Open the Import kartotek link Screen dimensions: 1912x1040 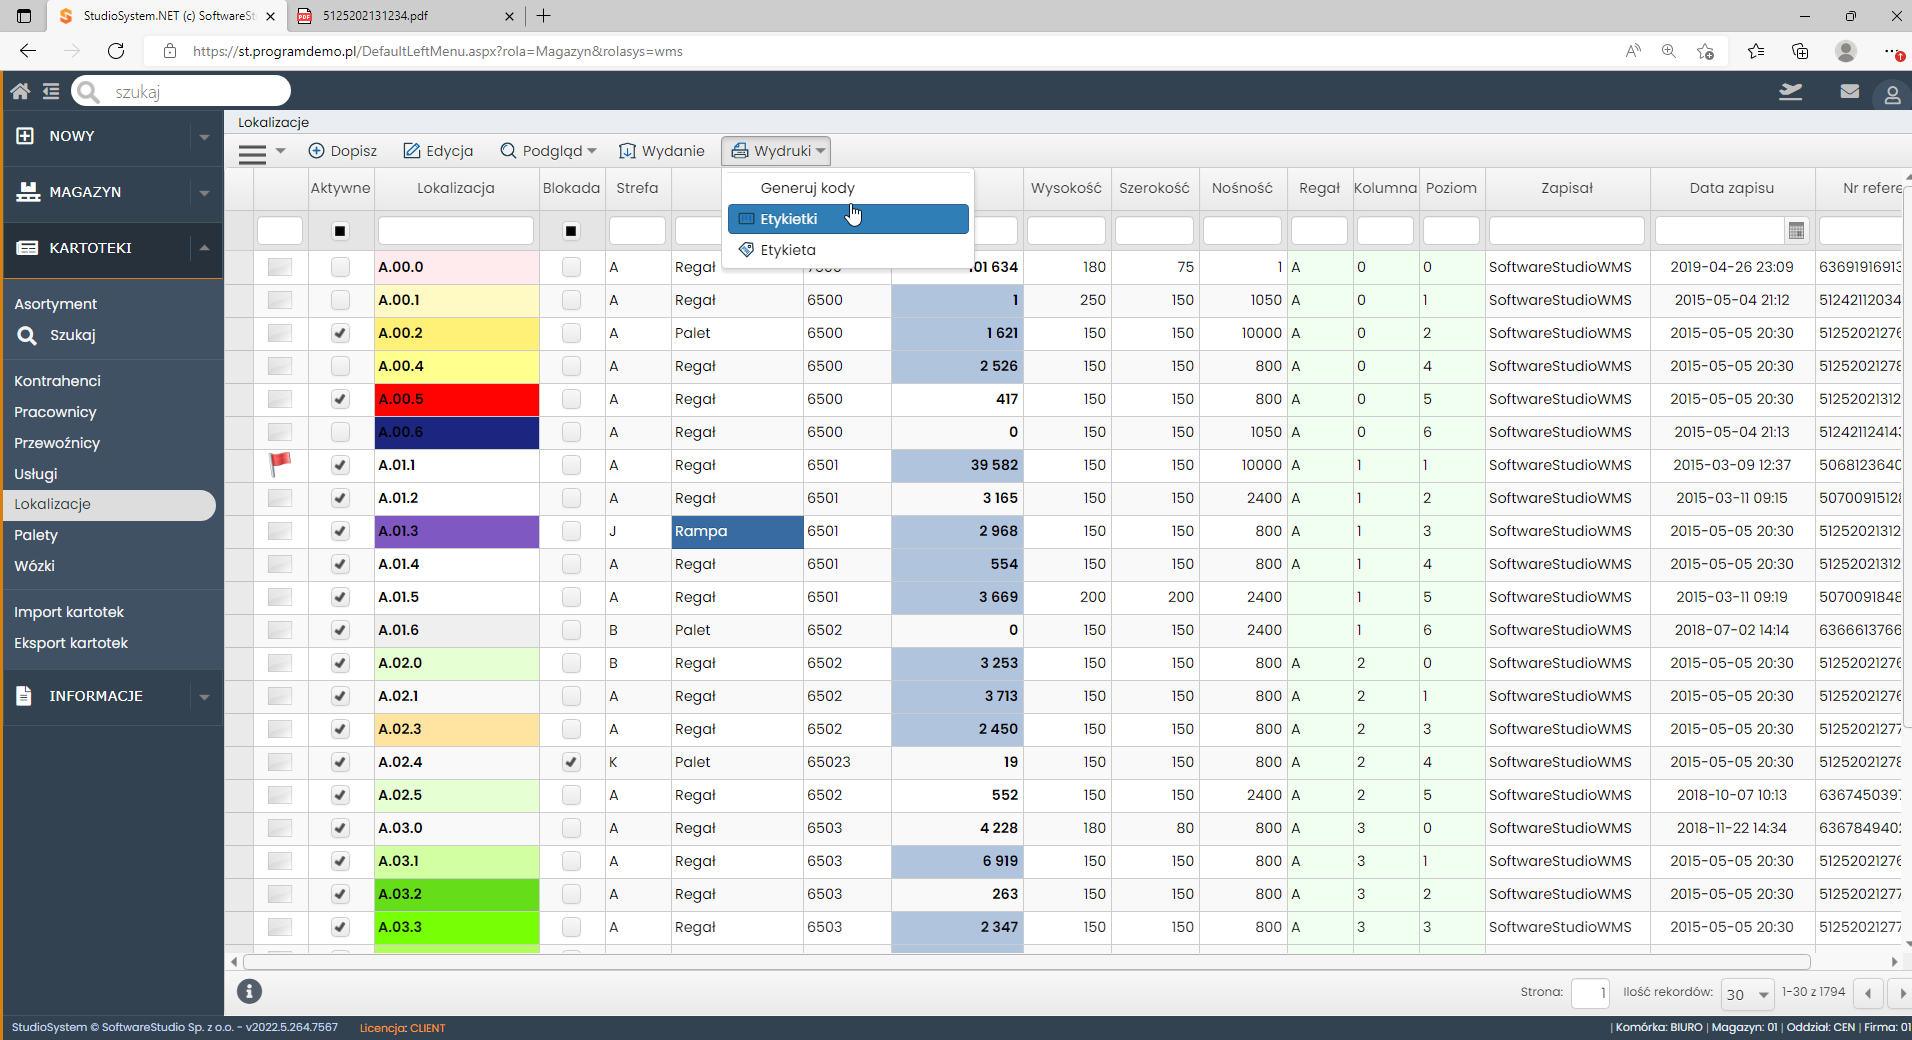click(x=69, y=612)
